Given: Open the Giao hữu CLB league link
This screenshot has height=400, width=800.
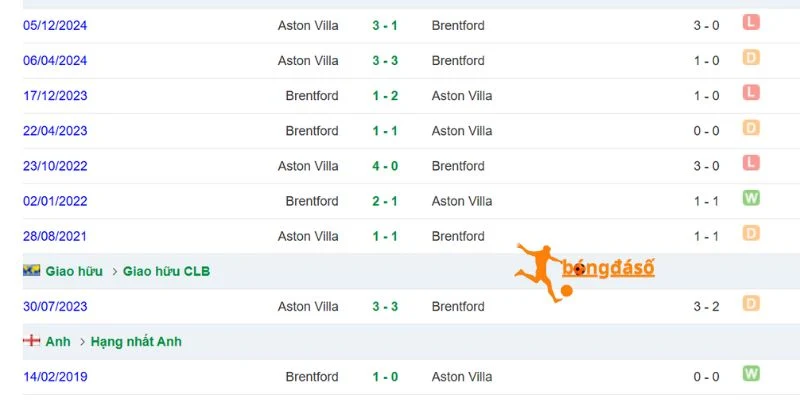Looking at the screenshot, I should tap(166, 271).
